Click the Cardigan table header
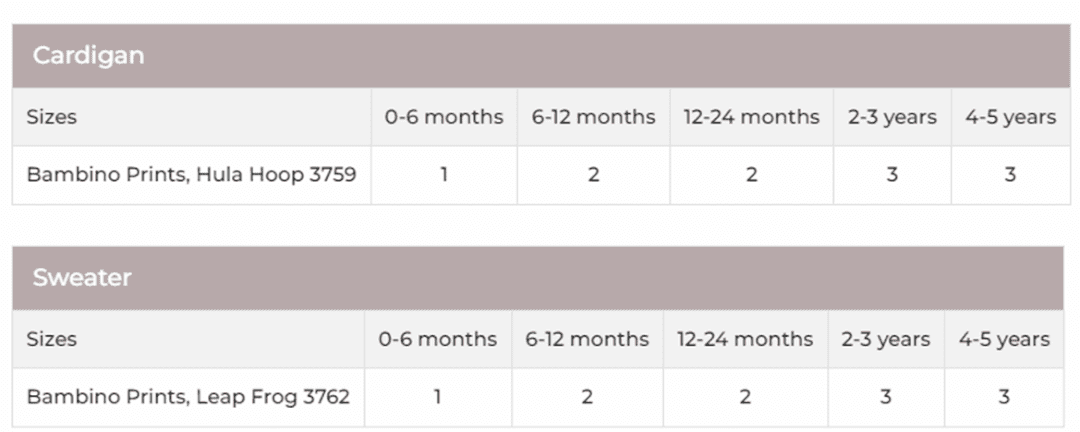 click(x=88, y=56)
